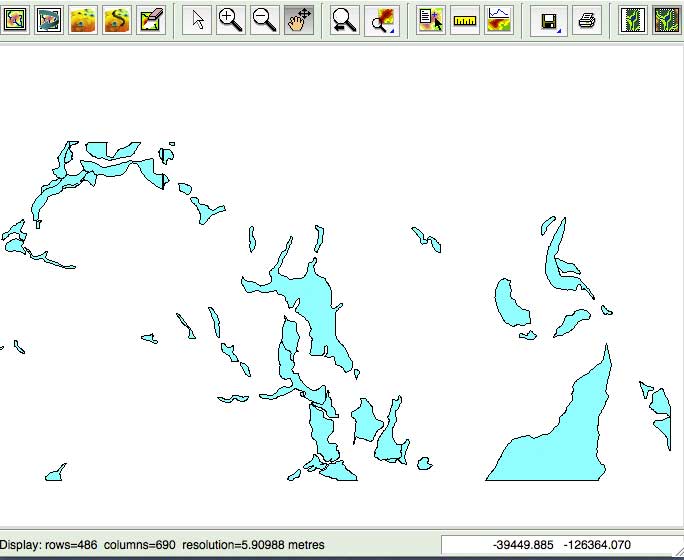The height and width of the screenshot is (560, 684).
Task: Click the previous zoom extent magnifier
Action: (345, 20)
